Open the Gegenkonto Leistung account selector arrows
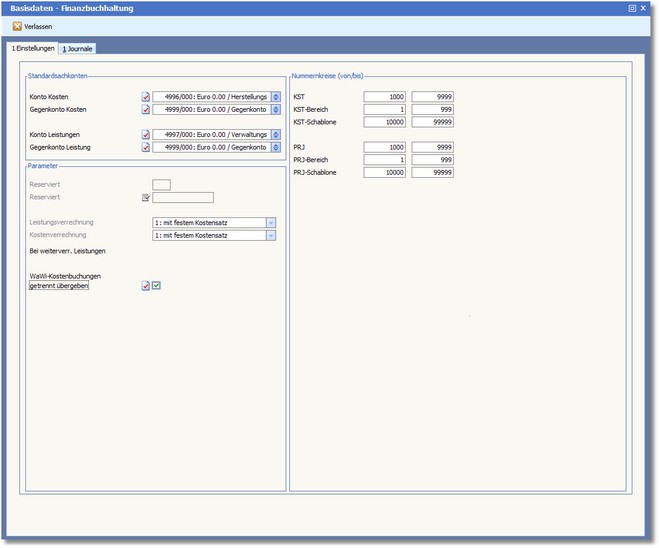659x548 pixels. pyautogui.click(x=275, y=148)
